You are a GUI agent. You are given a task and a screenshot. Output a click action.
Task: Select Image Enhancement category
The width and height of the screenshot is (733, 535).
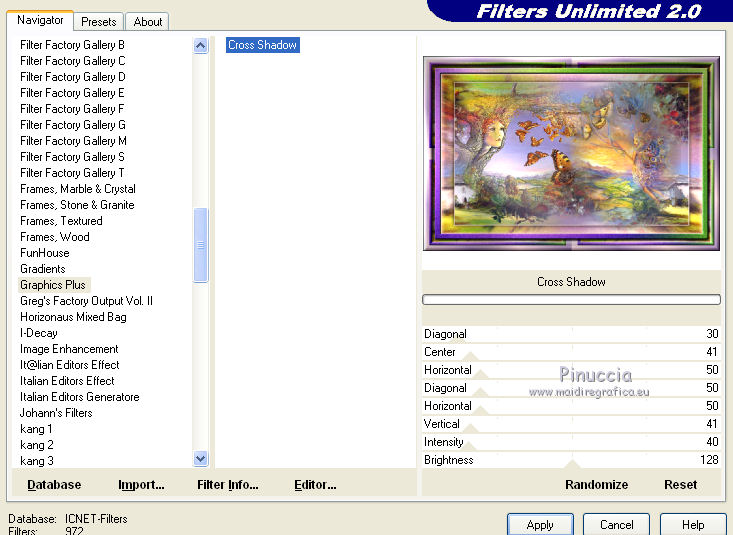pos(69,349)
